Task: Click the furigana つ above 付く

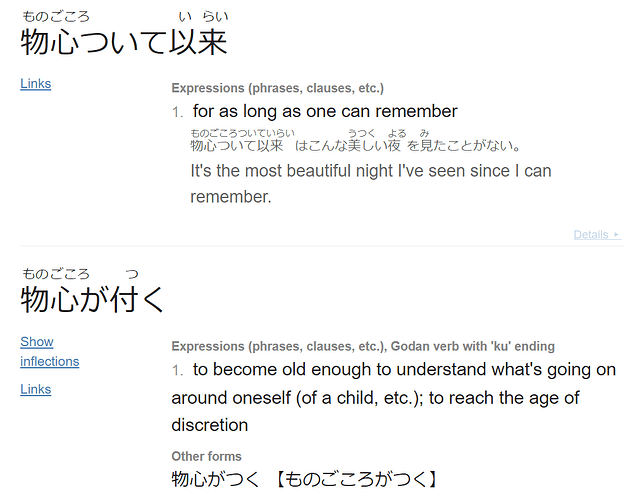Action: (132, 274)
